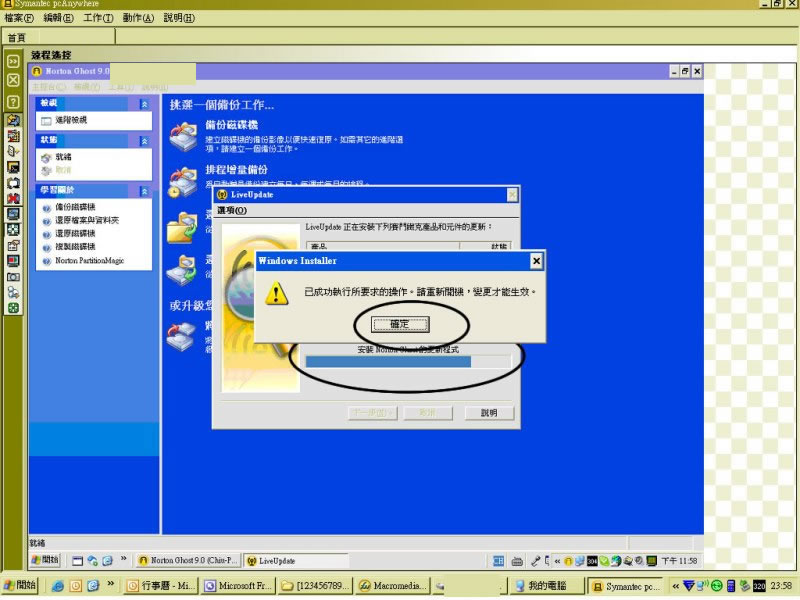Close the Windows Installer dialog with its X

tap(536, 261)
